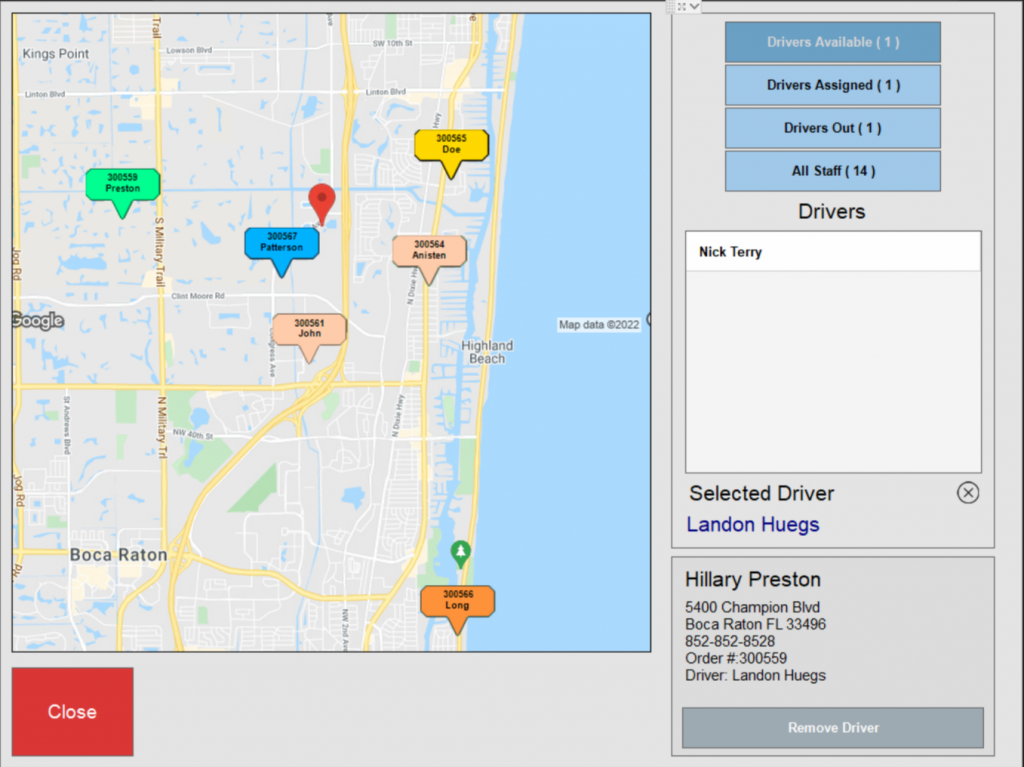Select the yellow 300565 Doe order marker
Screen dimensions: 1024x767
[451, 146]
